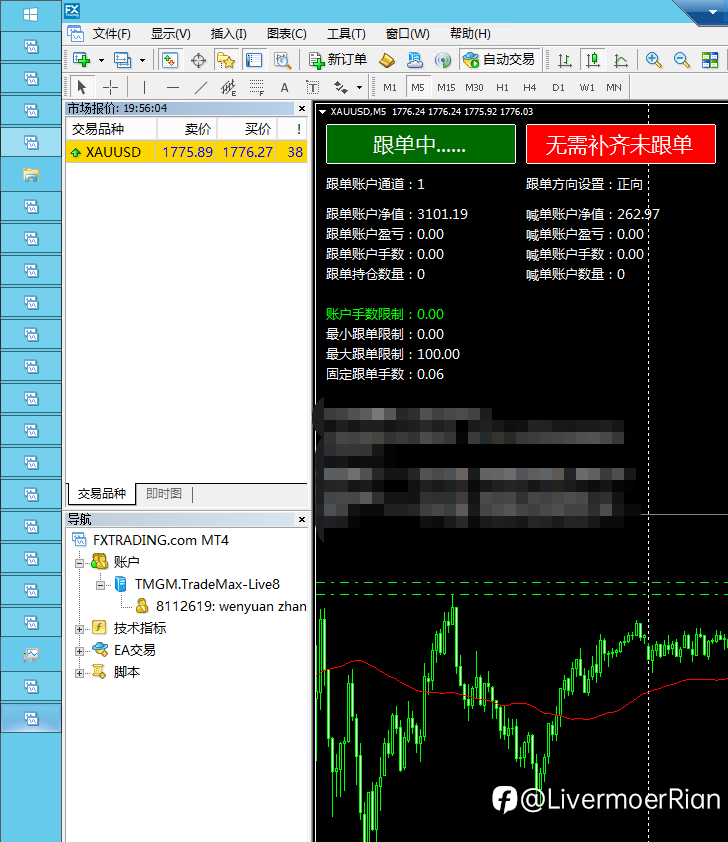Screen dimensions: 728x842
Task: Toggle the Market Watch window icon
Action: point(170,60)
